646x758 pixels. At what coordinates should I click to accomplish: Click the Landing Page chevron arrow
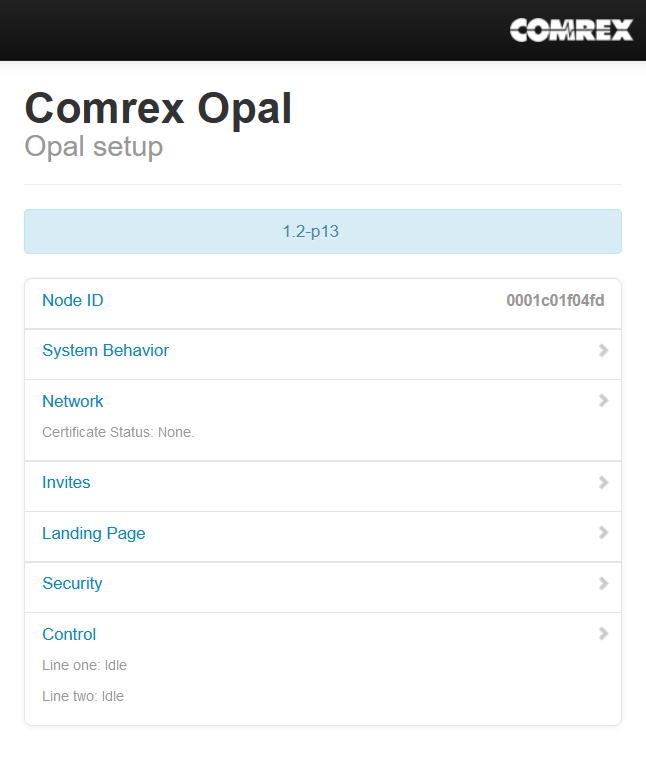[x=603, y=533]
